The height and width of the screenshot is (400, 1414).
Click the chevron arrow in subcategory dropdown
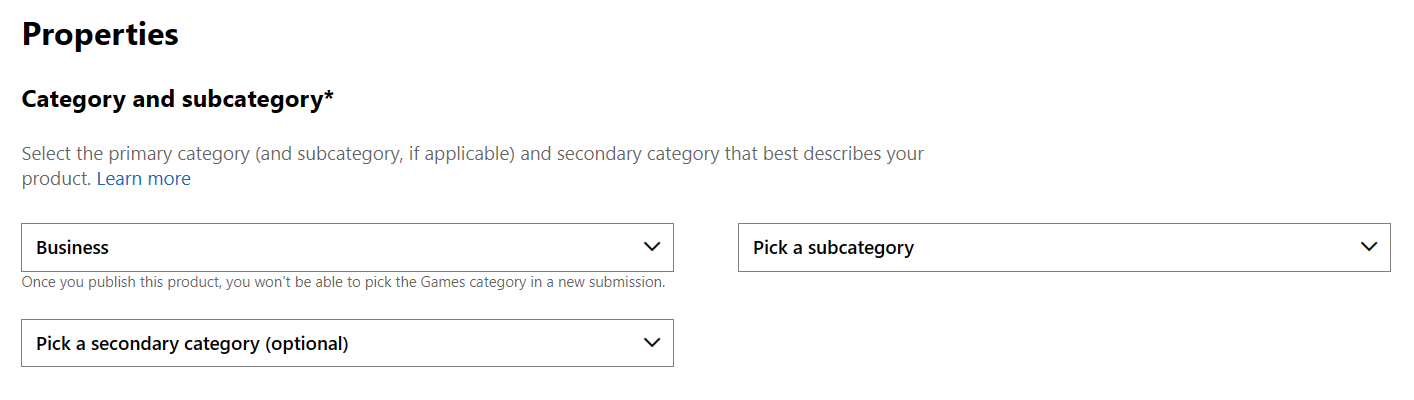tap(1369, 247)
